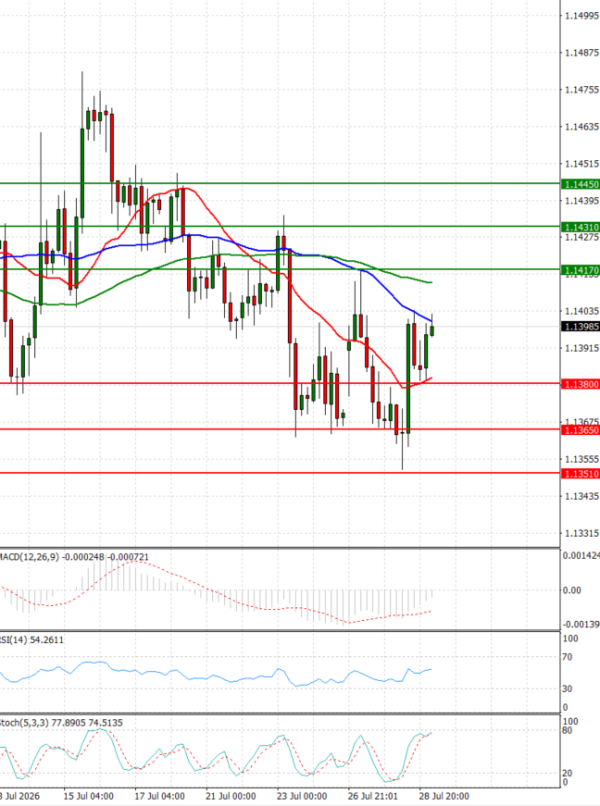Click the Stochastic 80 level scale value
The image size is (600, 806).
click(567, 730)
